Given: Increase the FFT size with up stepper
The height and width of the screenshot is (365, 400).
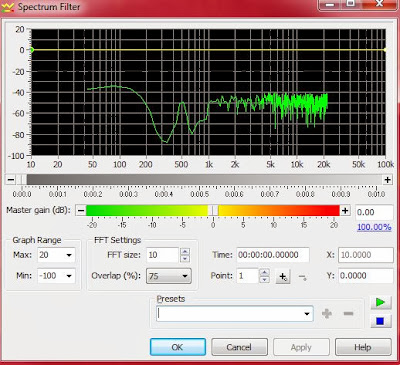Looking at the screenshot, I should click(x=185, y=252).
